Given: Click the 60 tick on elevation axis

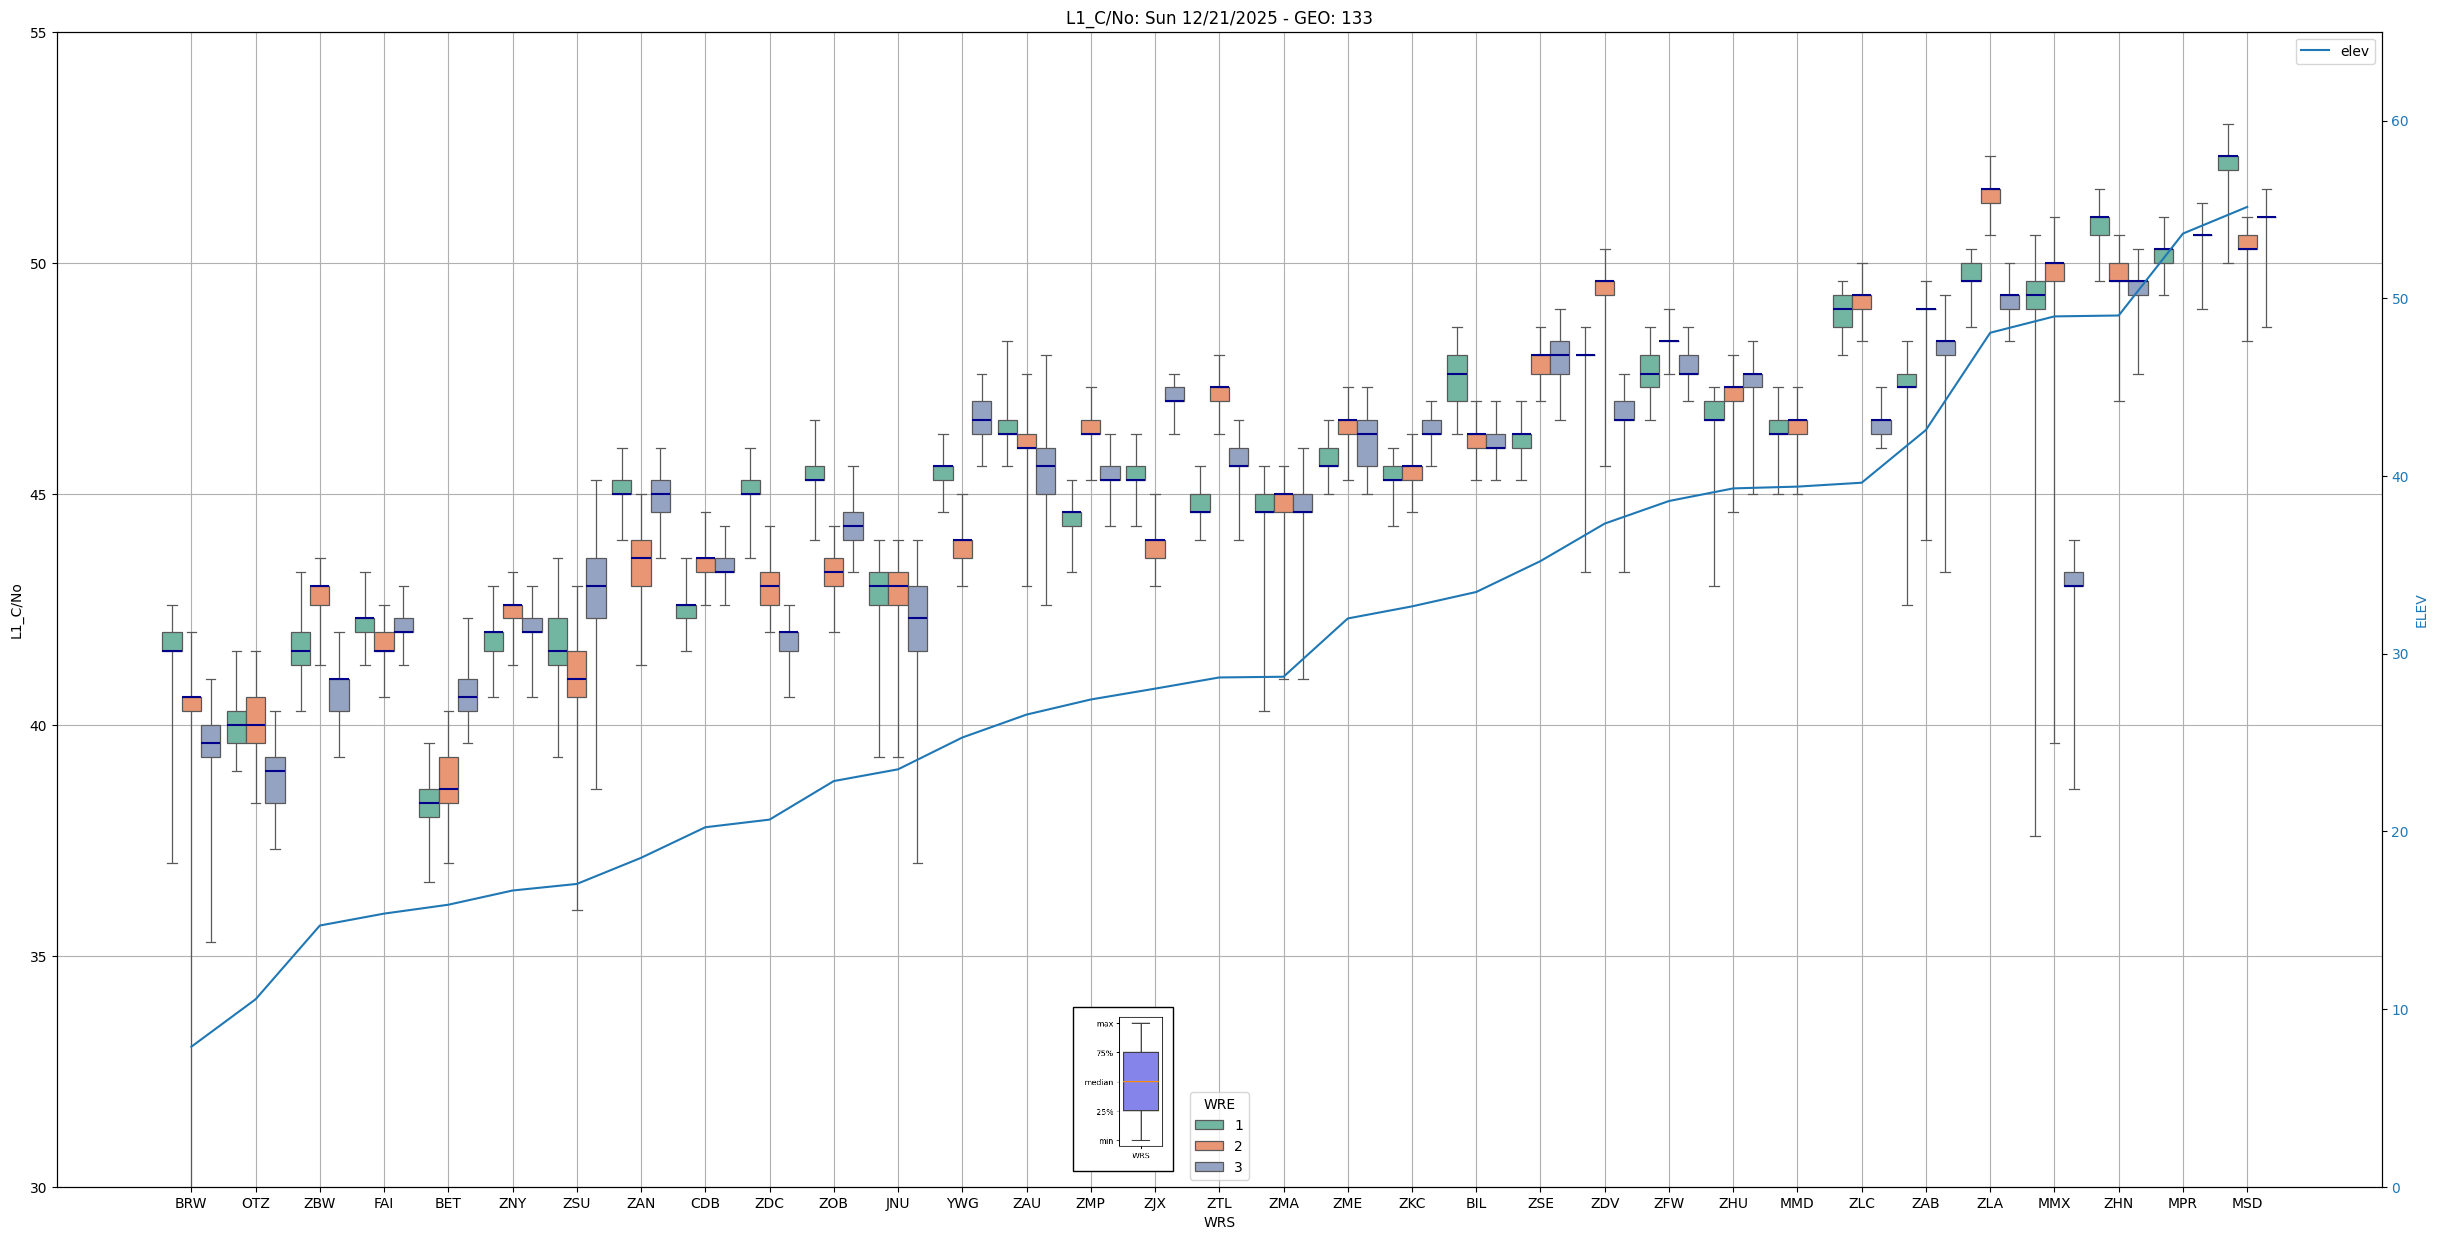Looking at the screenshot, I should (x=2399, y=122).
